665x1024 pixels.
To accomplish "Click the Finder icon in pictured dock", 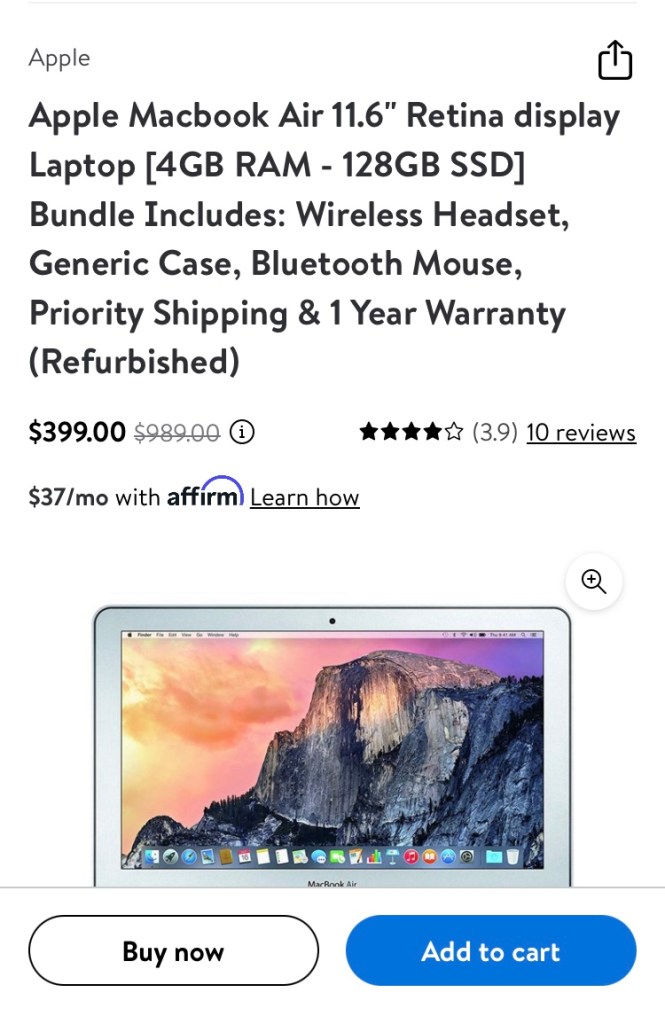I will pos(152,857).
